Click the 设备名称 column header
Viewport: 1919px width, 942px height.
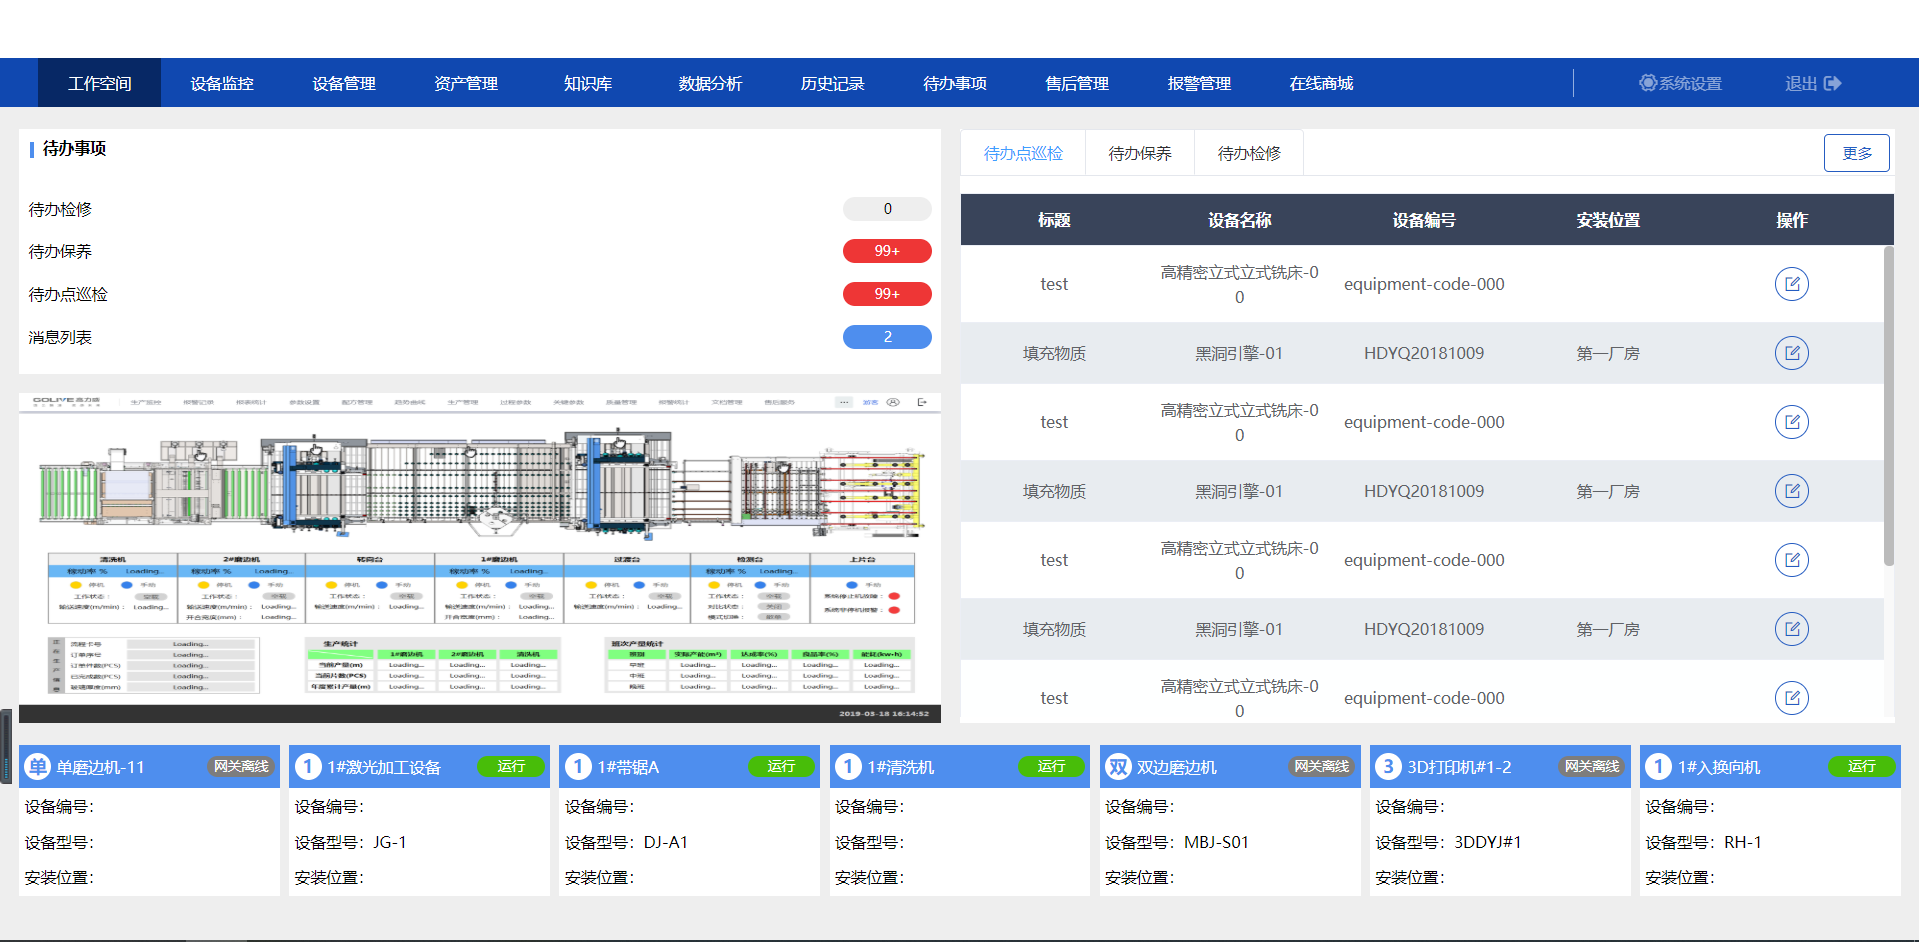pos(1239,220)
